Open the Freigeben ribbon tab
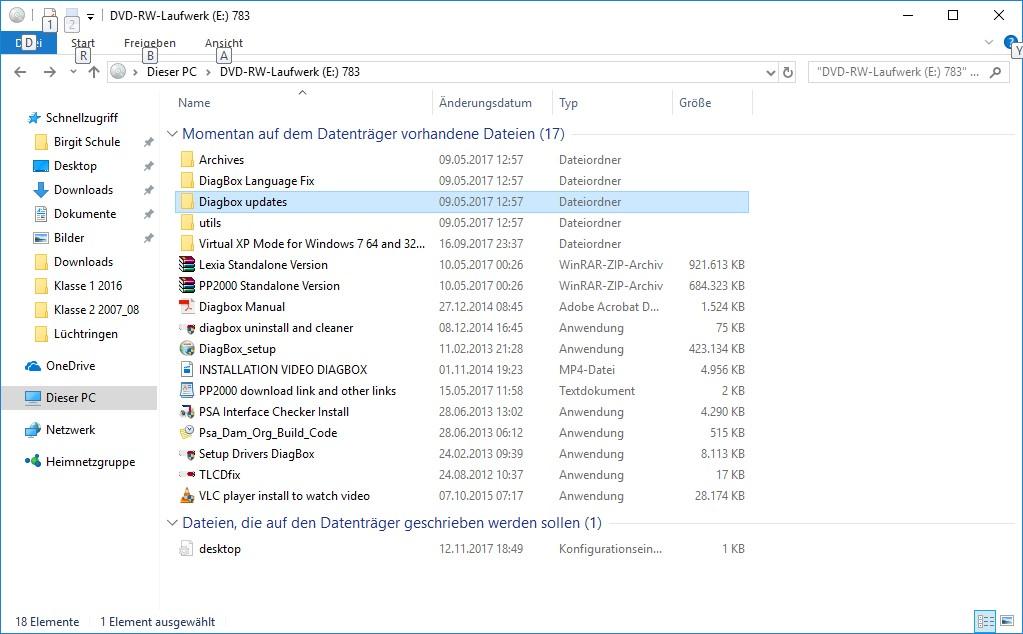The image size is (1023, 634). 149,43
